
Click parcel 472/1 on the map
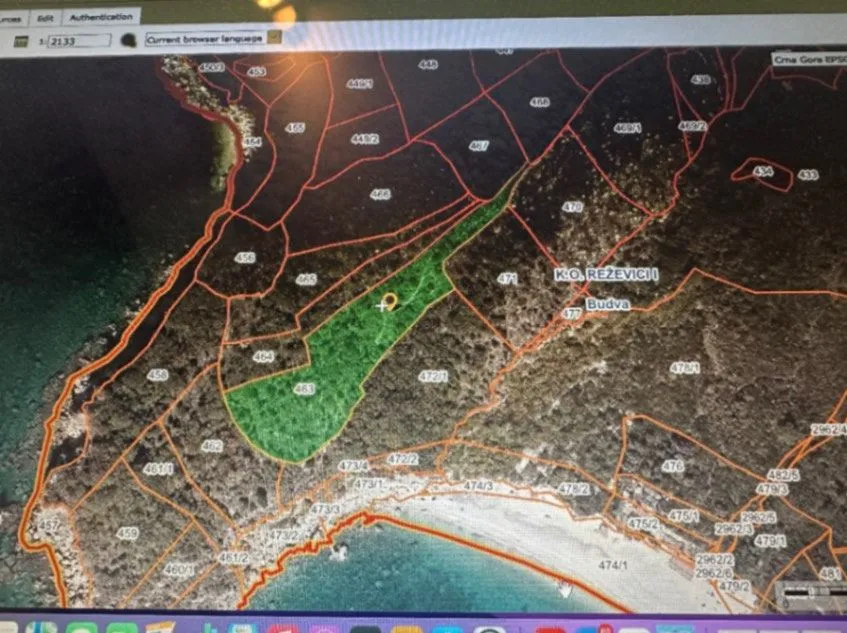[433, 373]
